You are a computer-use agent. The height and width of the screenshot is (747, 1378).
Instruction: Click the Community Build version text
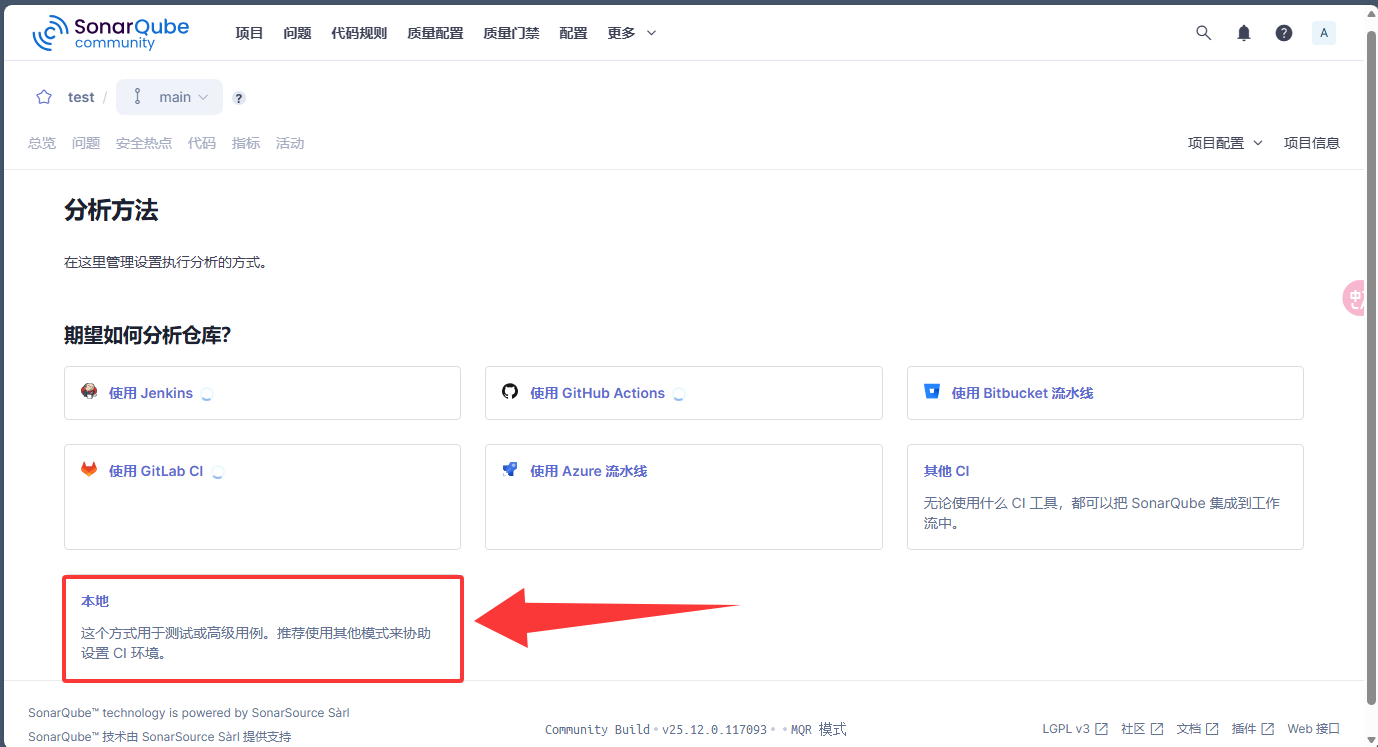[655, 730]
